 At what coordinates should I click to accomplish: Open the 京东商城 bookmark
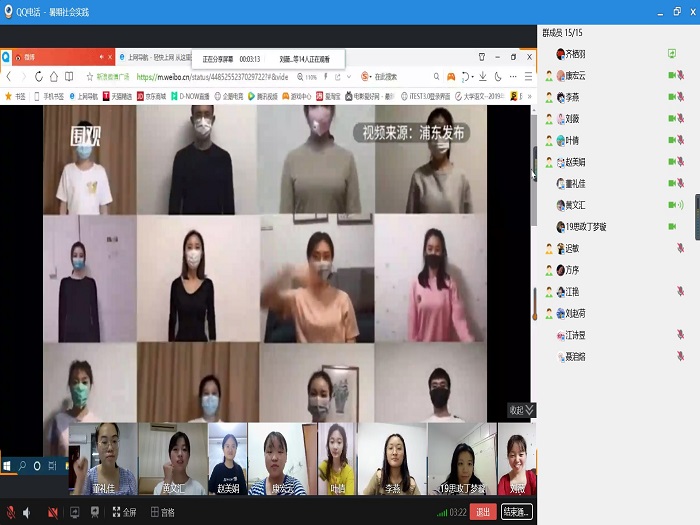(x=151, y=96)
